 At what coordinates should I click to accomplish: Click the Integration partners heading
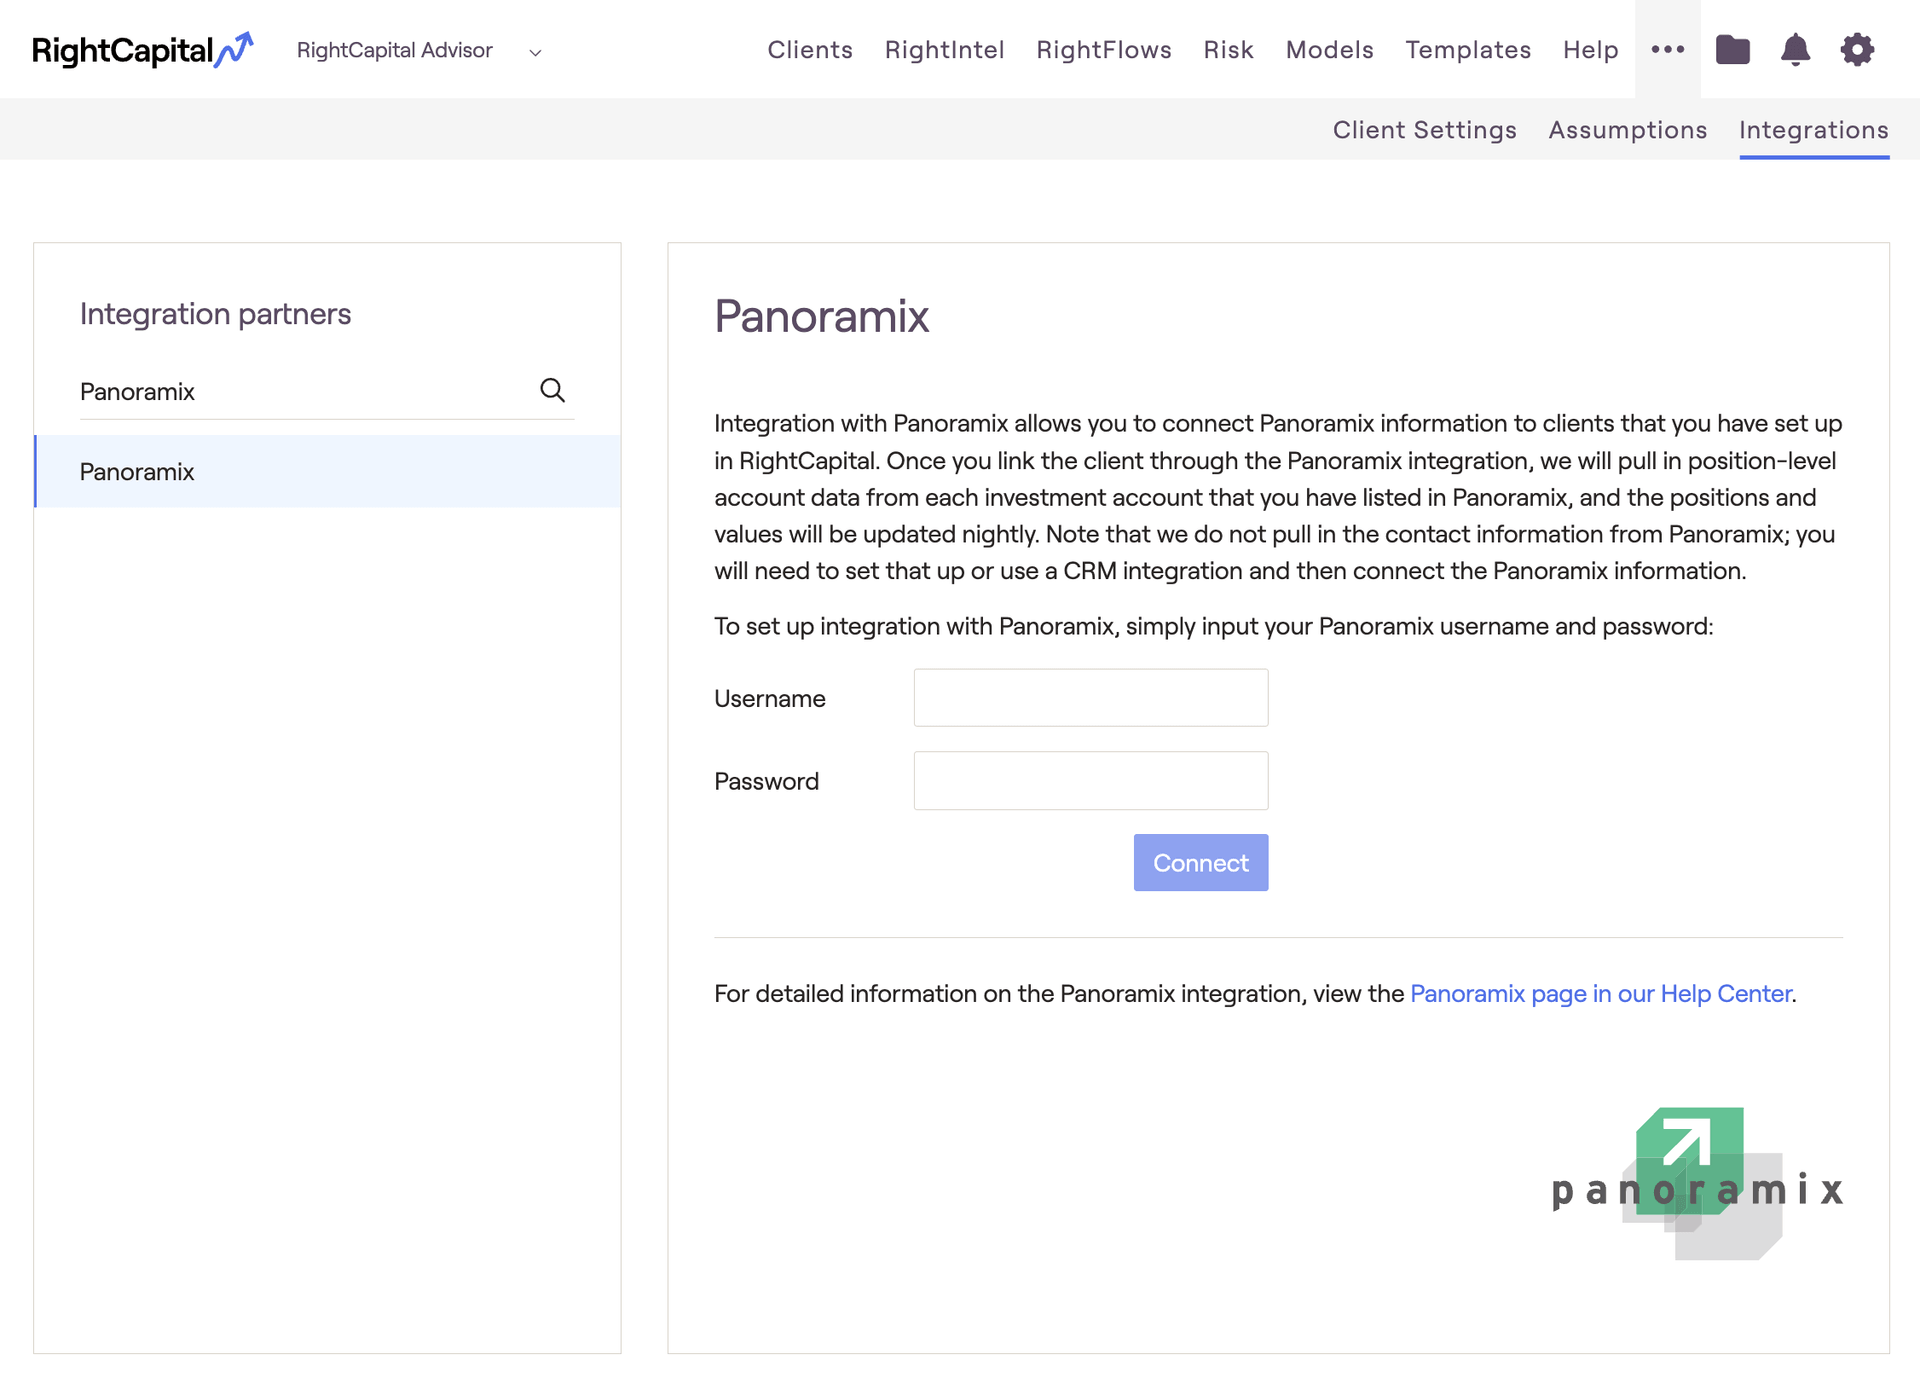click(215, 314)
